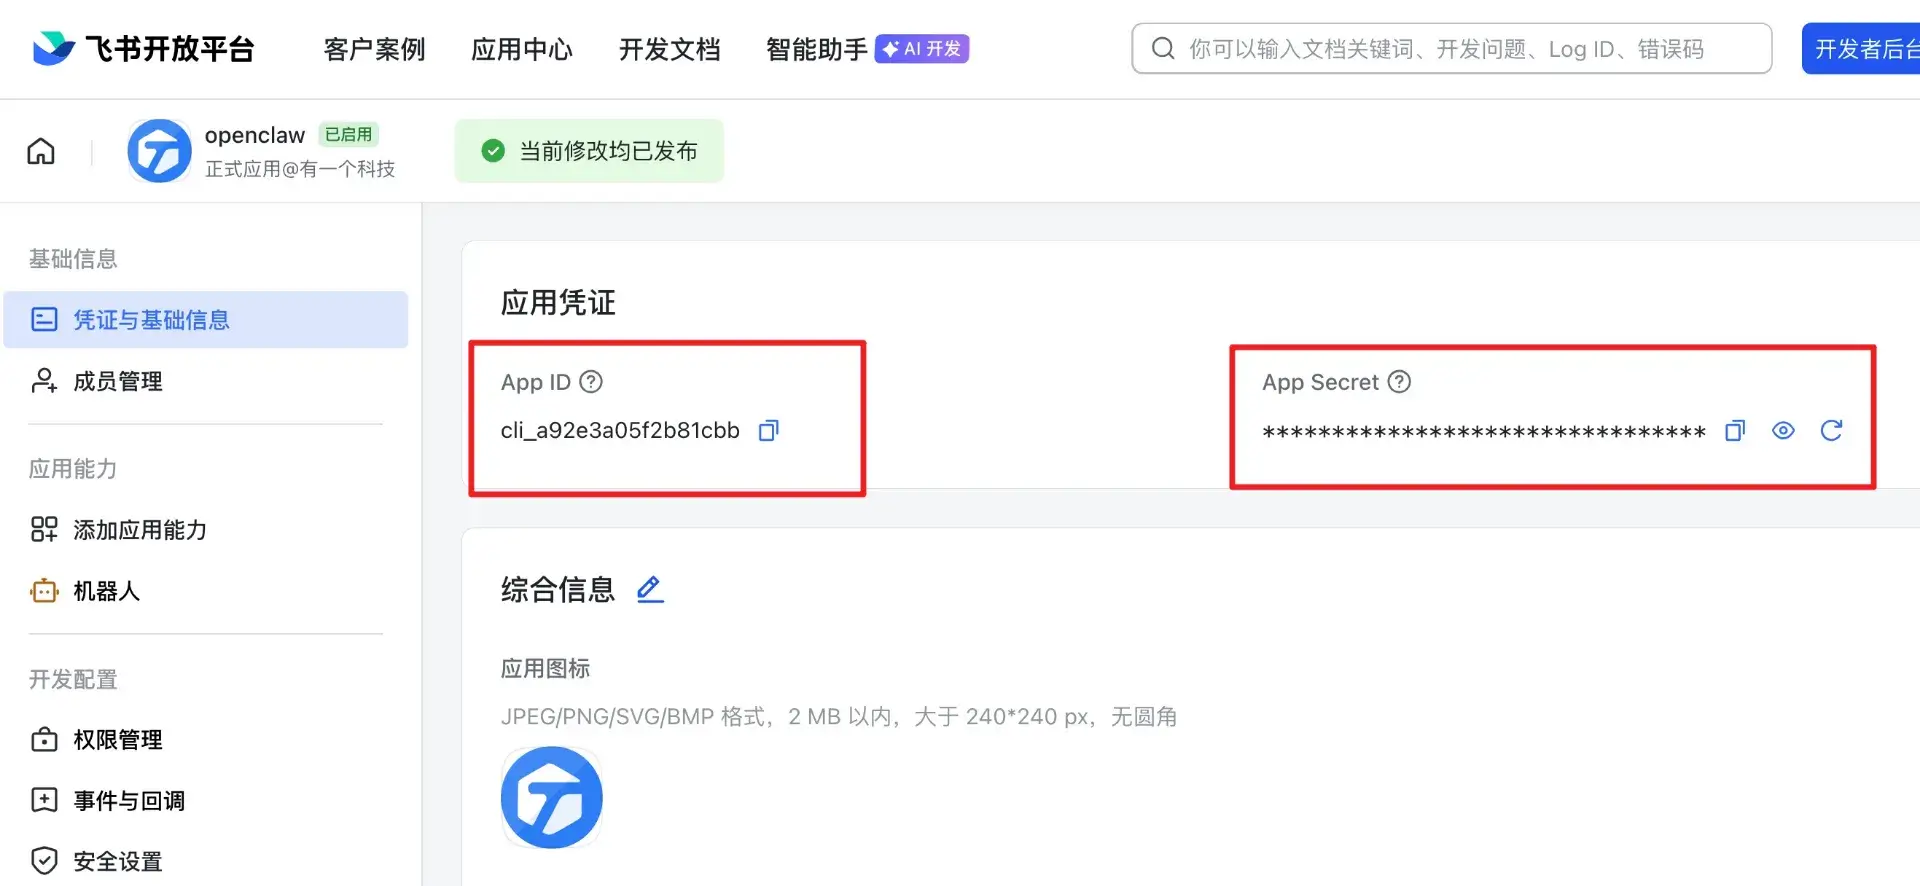Copy the App Secret value
Viewport: 1920px width, 886px height.
(1735, 431)
